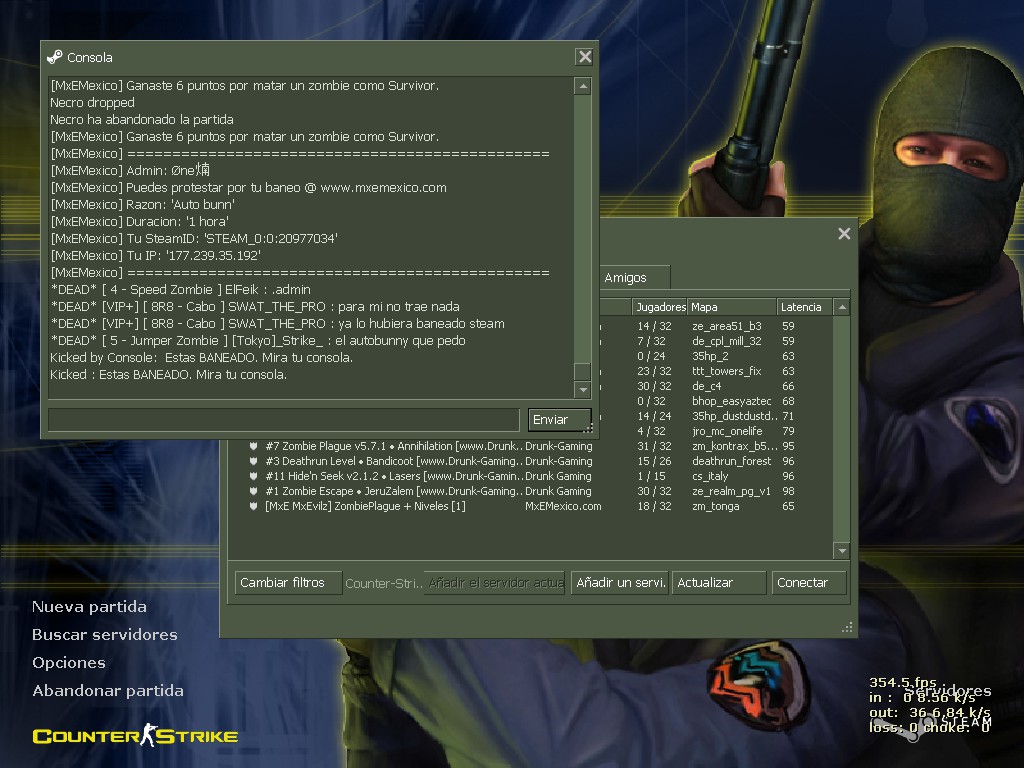1024x768 pixels.
Task: Click shield icon beside #3 Deathrun Level server
Action: tap(253, 461)
